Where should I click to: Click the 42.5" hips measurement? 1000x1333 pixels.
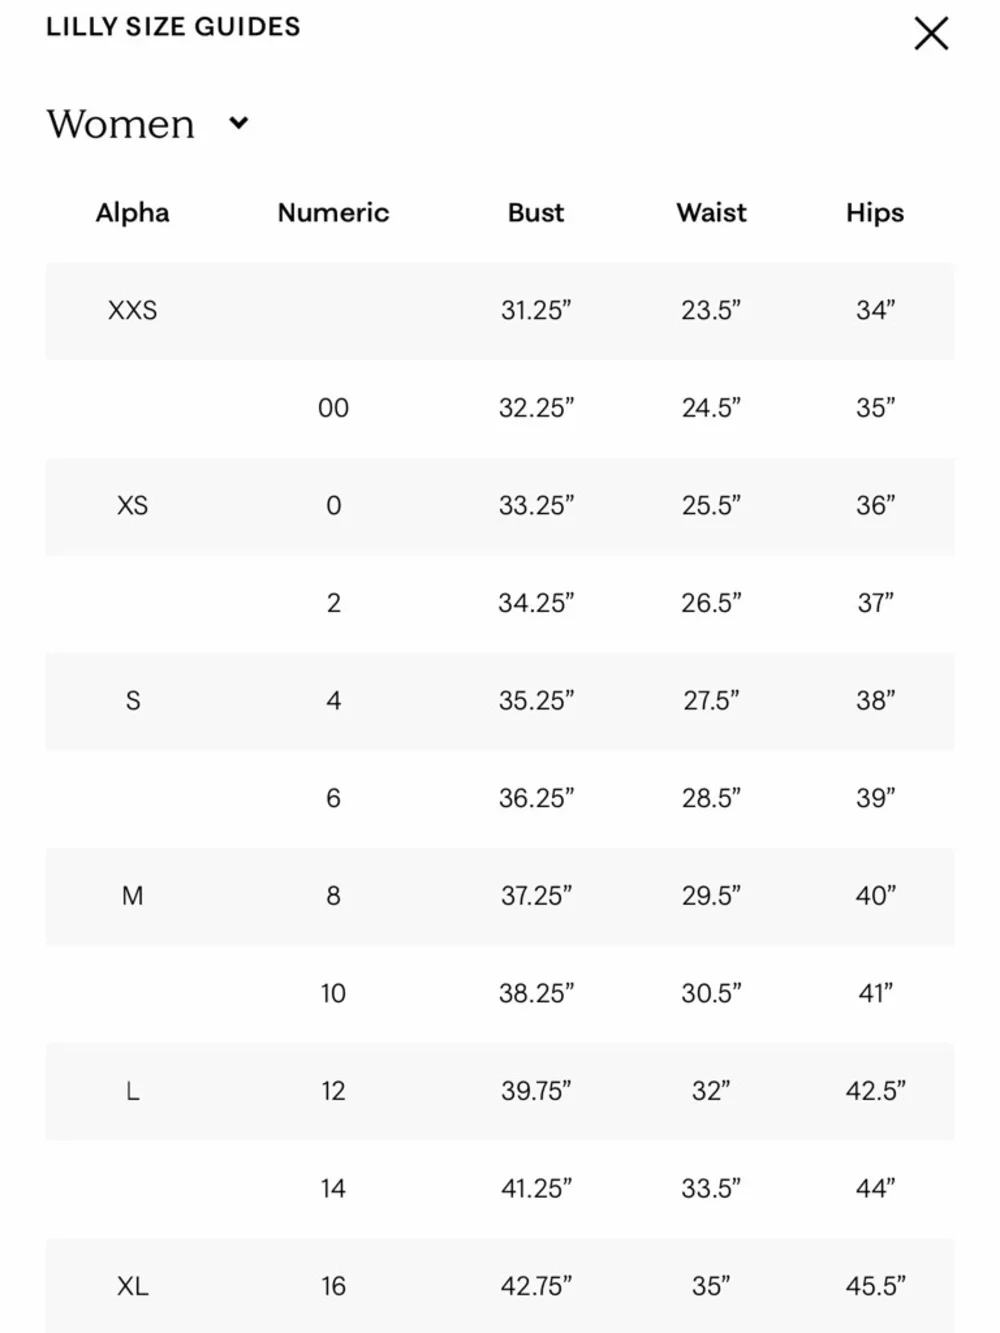pos(875,1090)
